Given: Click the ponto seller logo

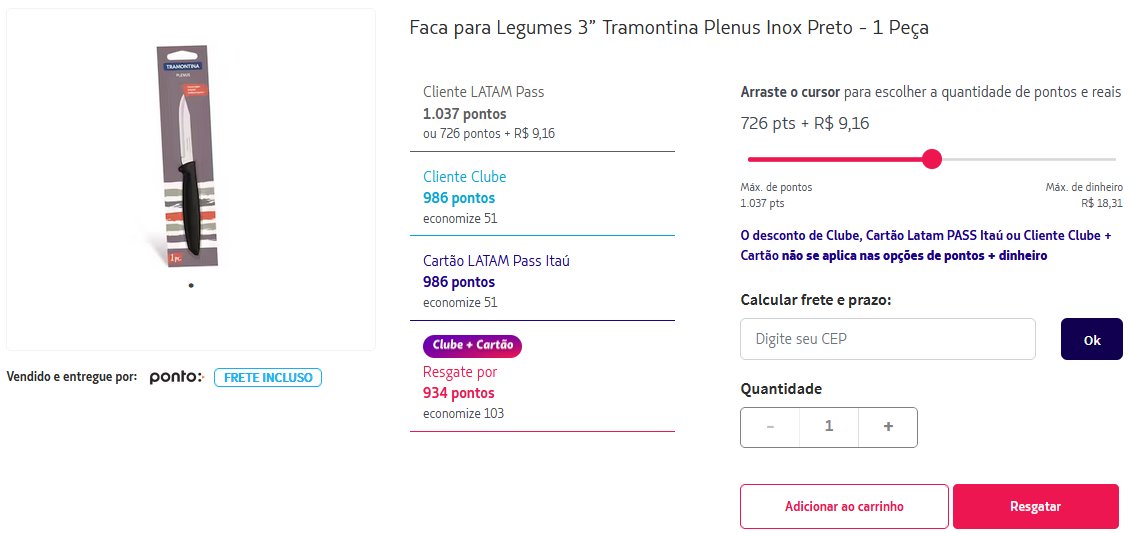Looking at the screenshot, I should (177, 377).
